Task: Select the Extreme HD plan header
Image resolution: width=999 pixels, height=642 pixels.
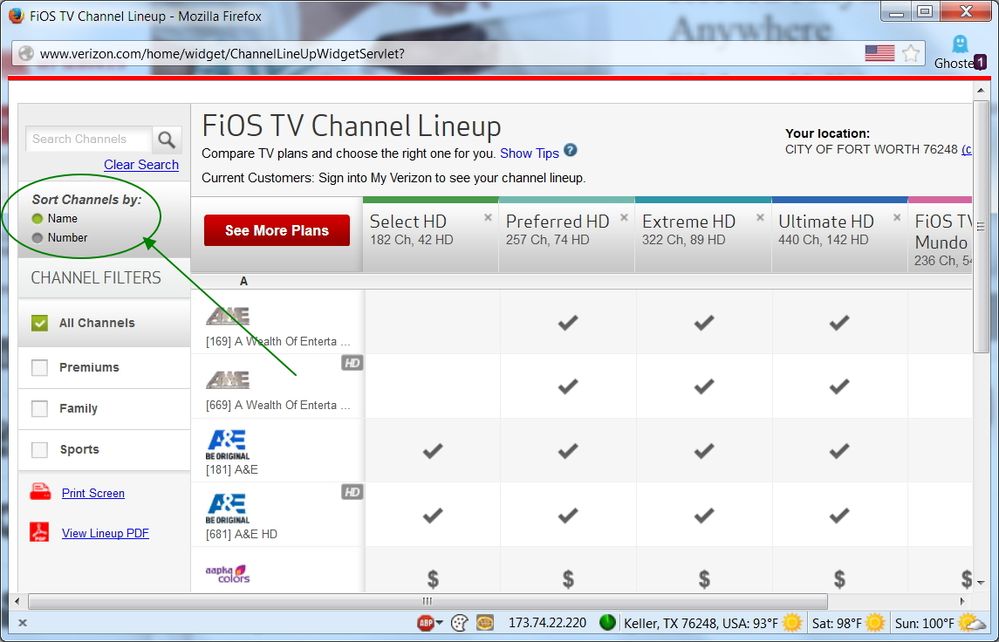Action: click(x=703, y=234)
